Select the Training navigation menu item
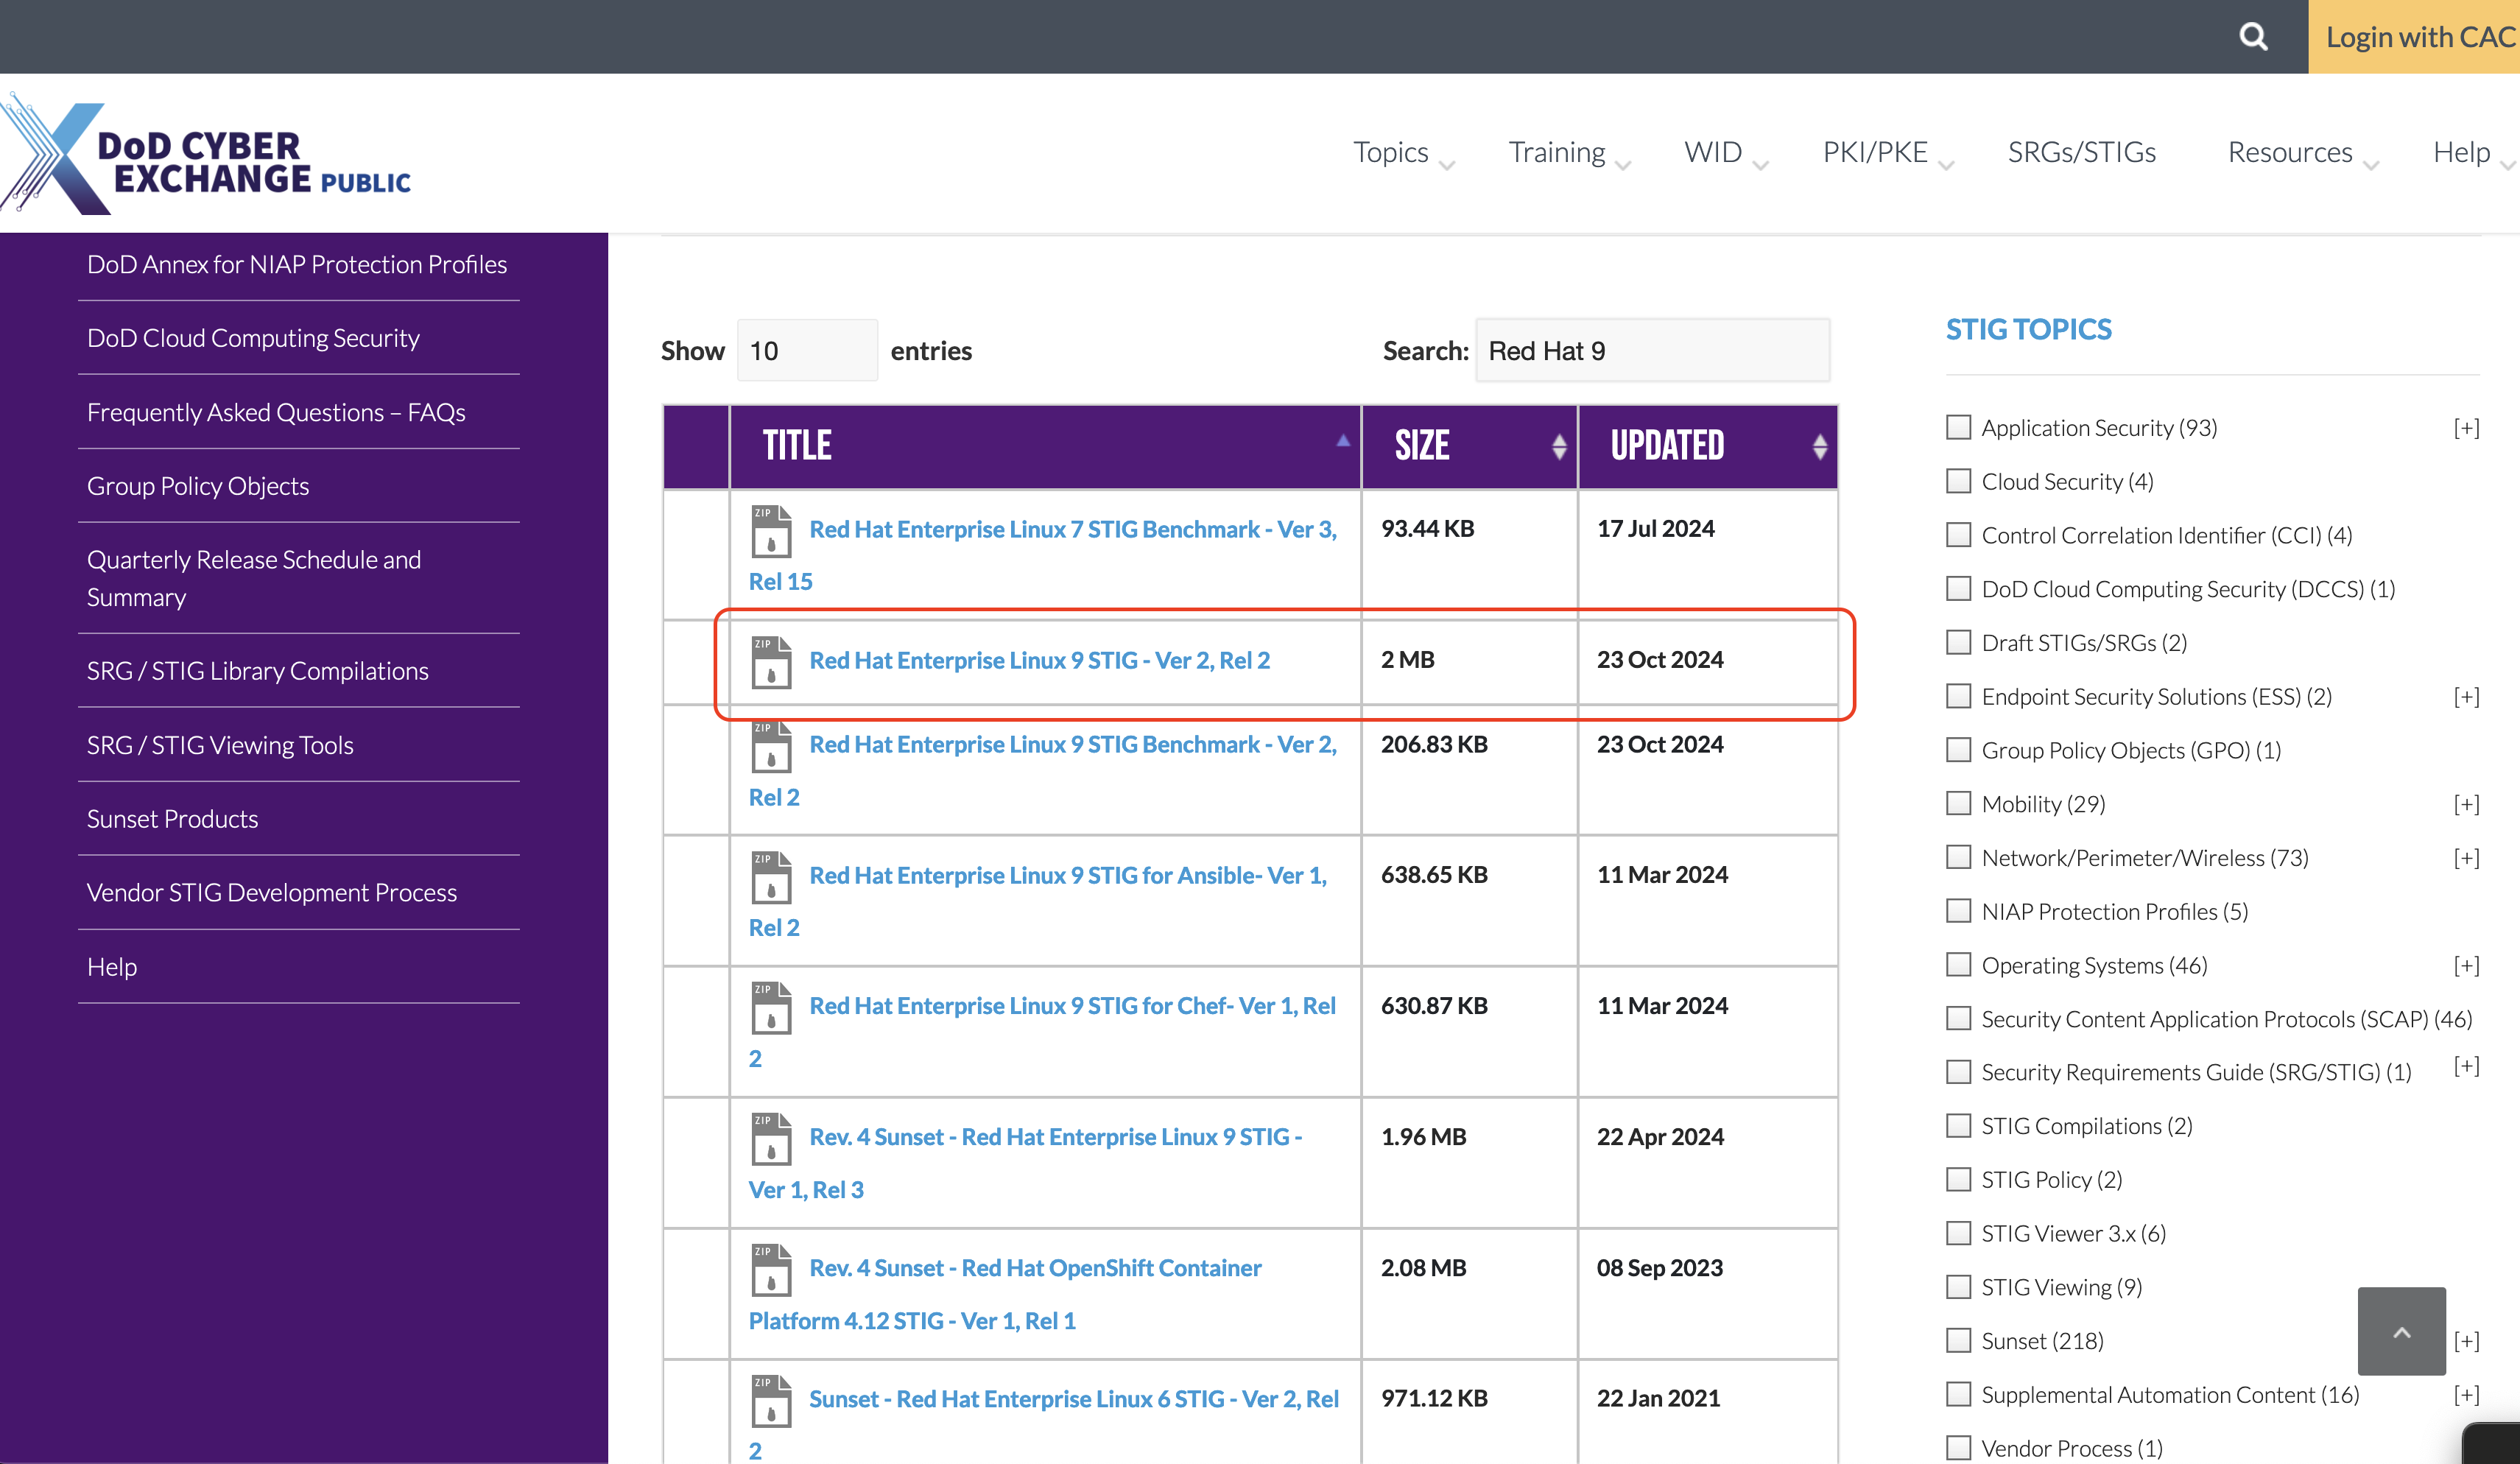2520x1464 pixels. (x=1556, y=152)
